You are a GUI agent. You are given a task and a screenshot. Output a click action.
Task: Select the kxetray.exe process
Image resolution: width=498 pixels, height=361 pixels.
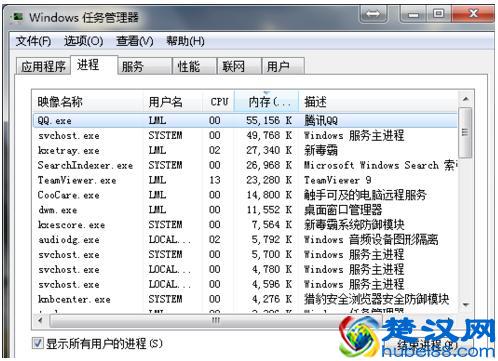(x=245, y=150)
